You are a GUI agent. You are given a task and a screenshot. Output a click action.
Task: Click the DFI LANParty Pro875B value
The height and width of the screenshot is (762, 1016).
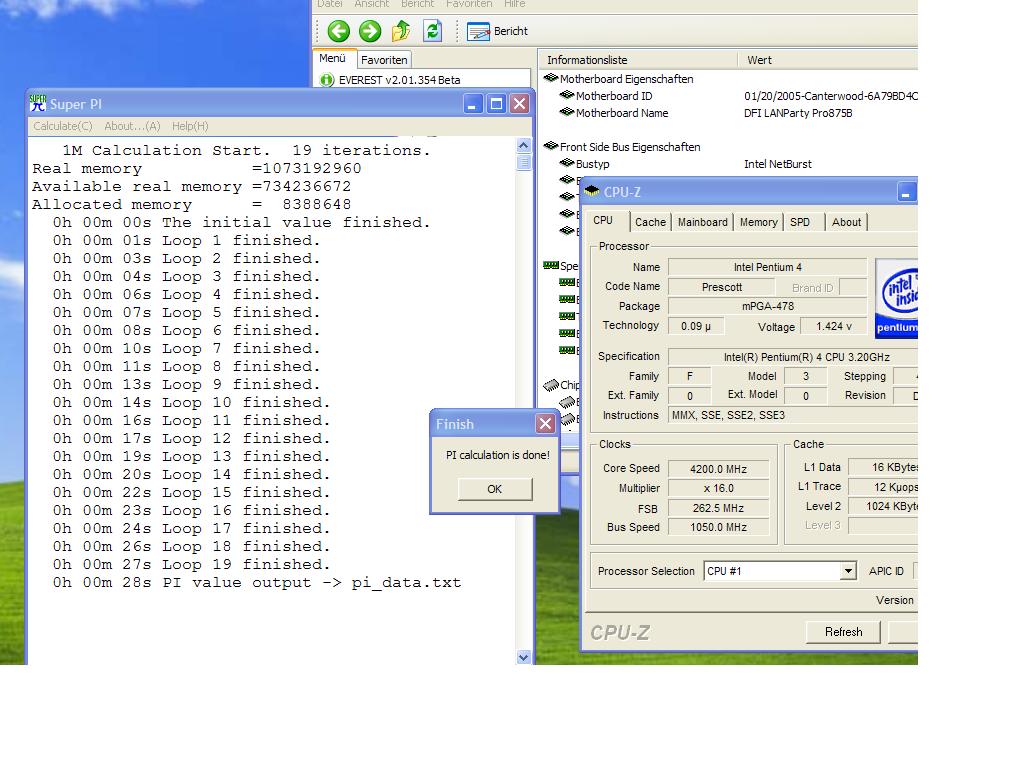[798, 113]
